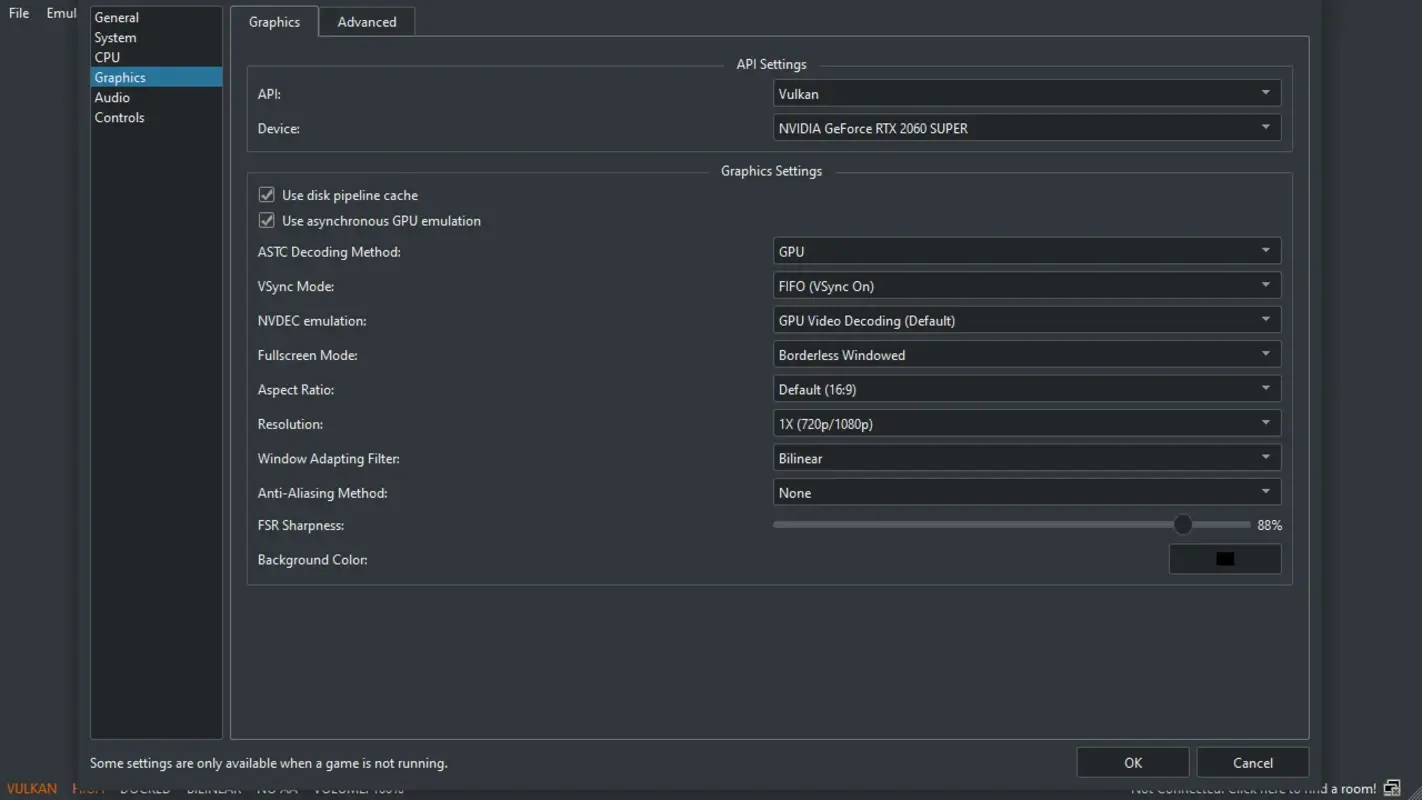This screenshot has width=1422, height=800.
Task: Confirm settings with the OK button
Action: [1132, 762]
